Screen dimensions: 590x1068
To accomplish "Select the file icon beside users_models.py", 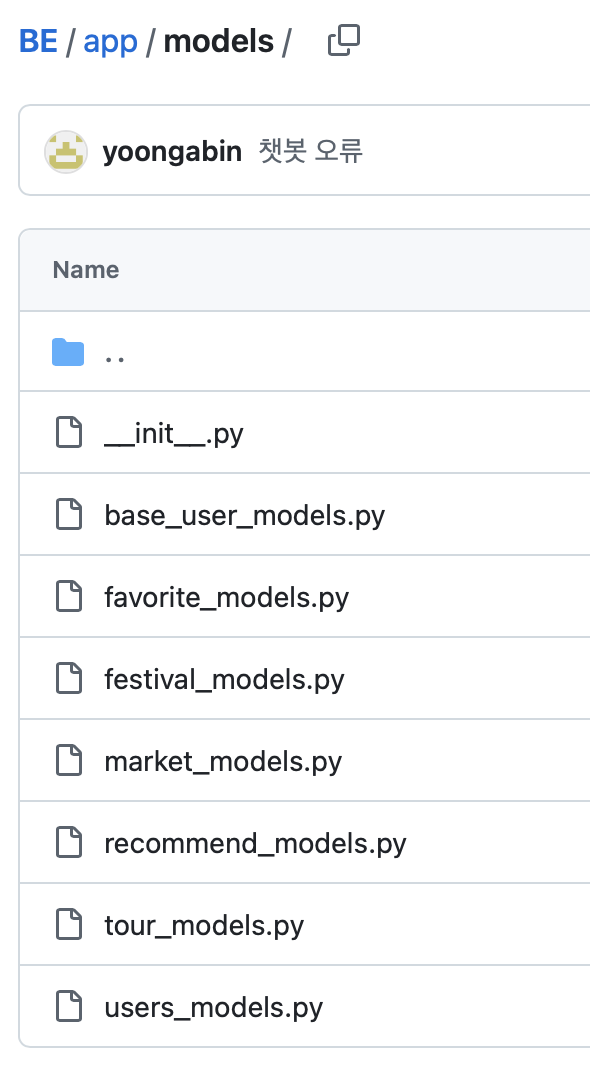I will click(x=69, y=1007).
